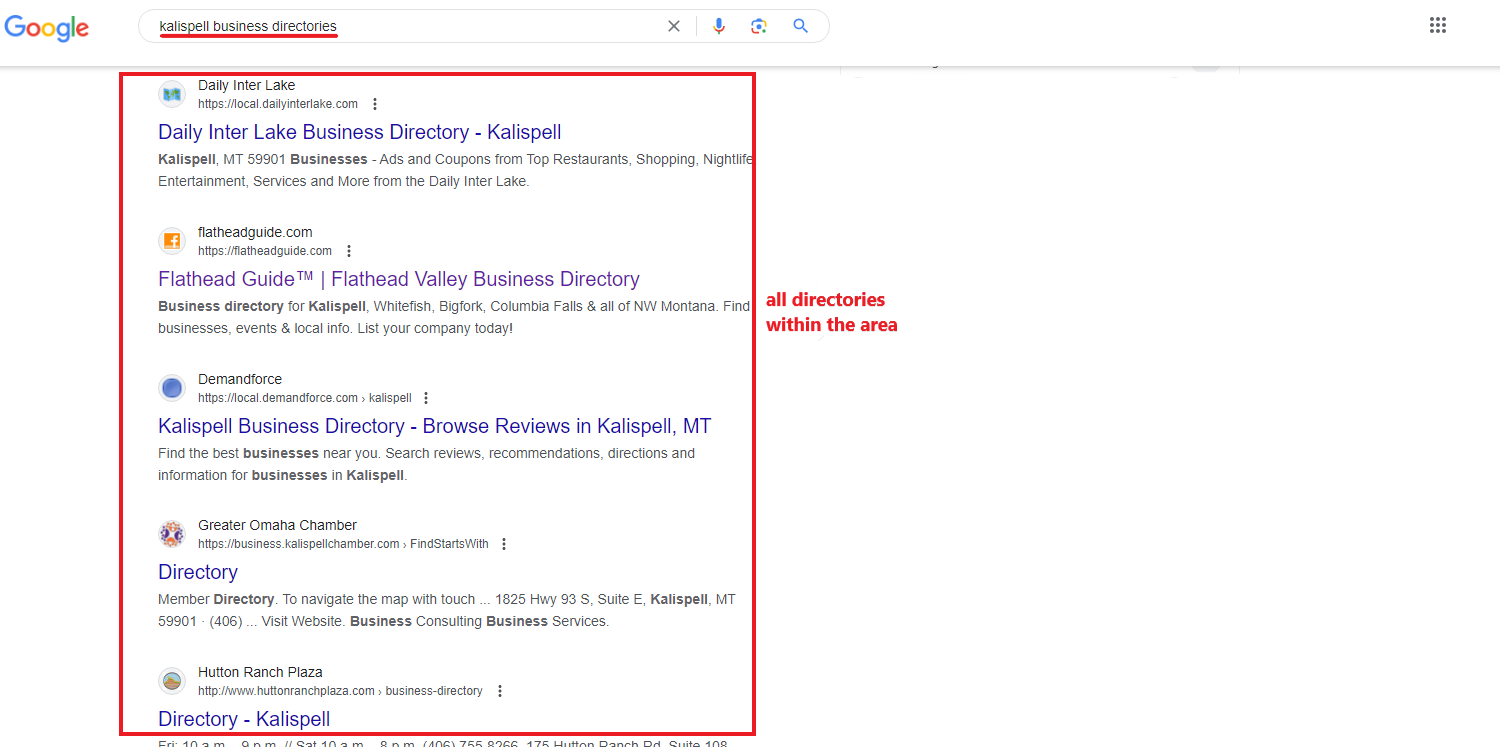Click the business.kalispellchamber.com › FindStartsWith URL

(344, 544)
